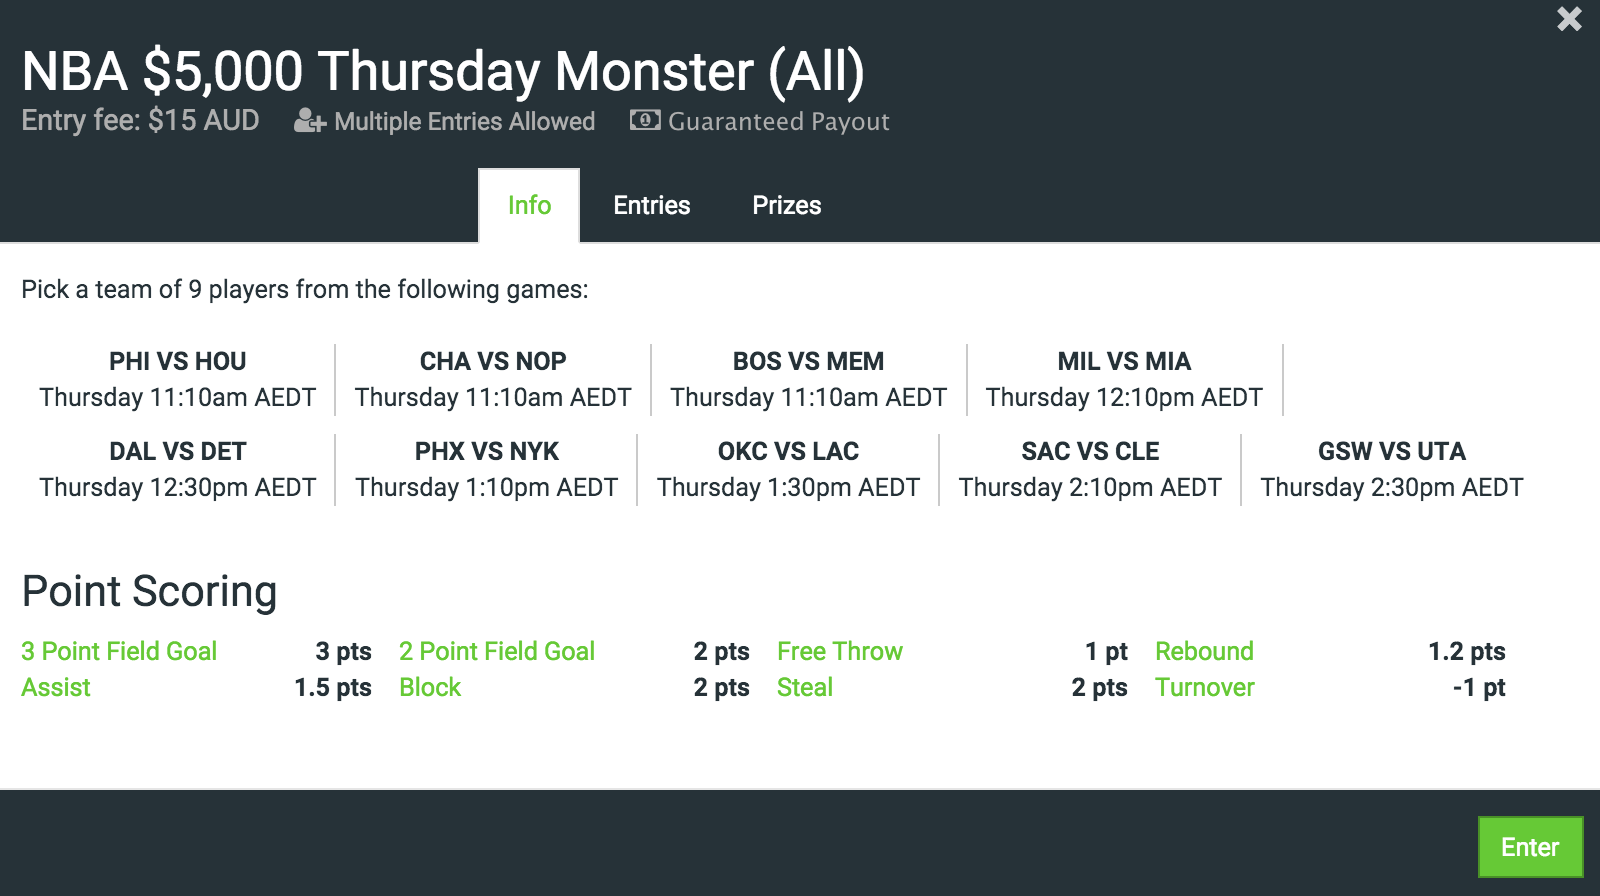Select the GSW VS UTA game
The image size is (1600, 896).
(1392, 469)
